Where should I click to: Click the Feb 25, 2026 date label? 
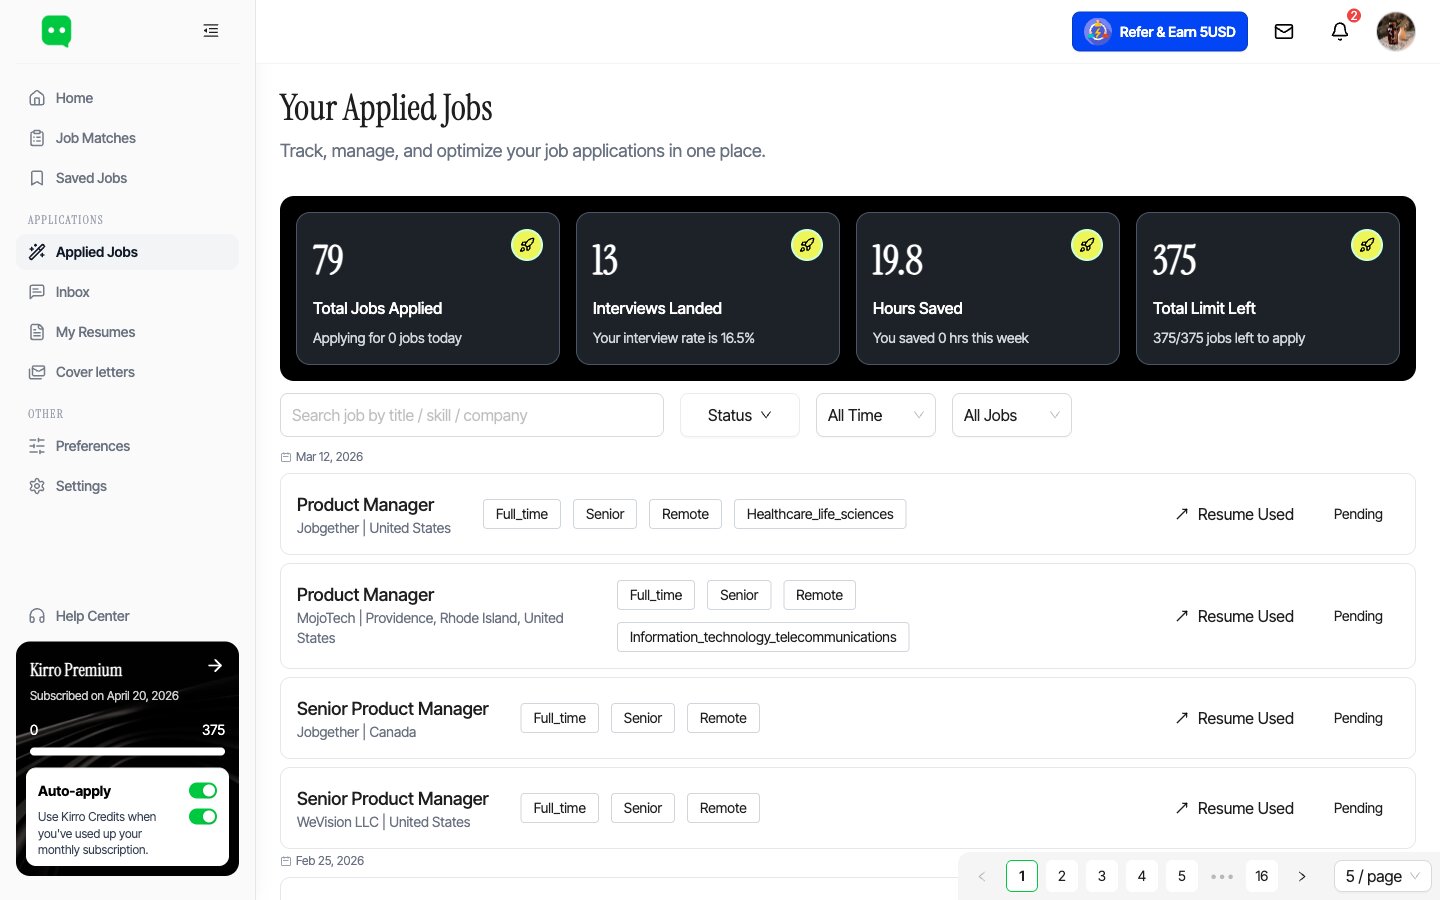330,861
